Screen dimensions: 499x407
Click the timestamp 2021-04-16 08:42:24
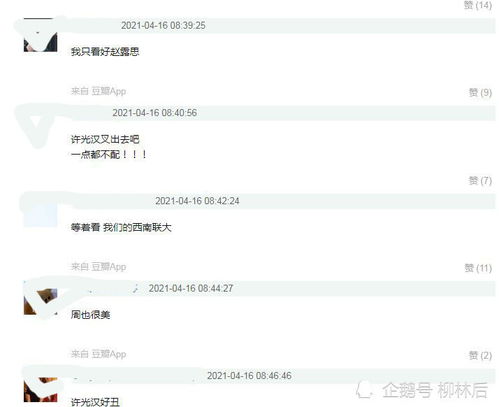tap(197, 201)
